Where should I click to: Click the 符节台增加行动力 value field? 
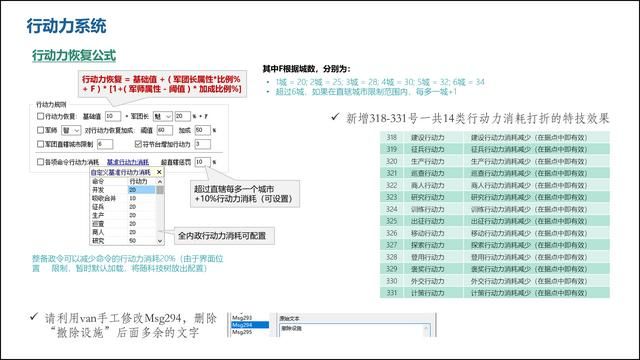point(203,144)
